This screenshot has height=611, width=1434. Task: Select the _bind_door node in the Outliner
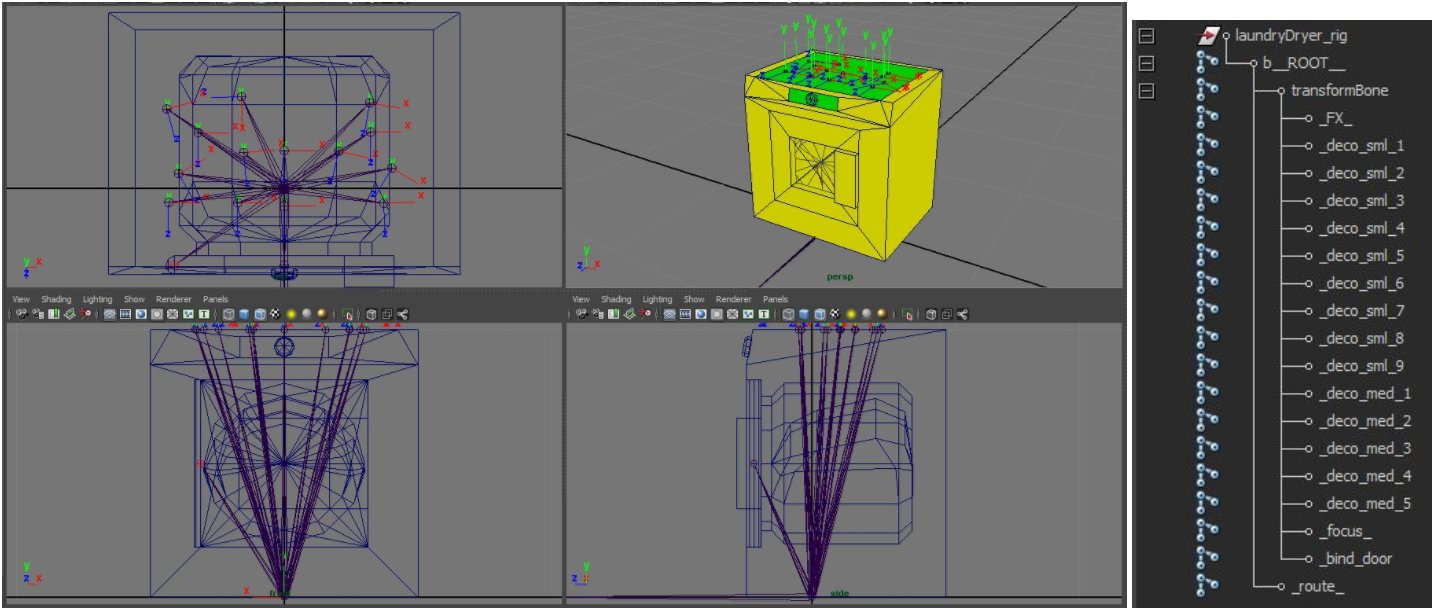[x=1353, y=560]
